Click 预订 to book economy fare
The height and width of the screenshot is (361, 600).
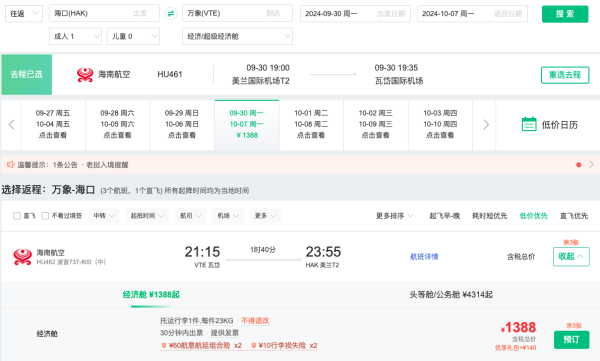(571, 340)
